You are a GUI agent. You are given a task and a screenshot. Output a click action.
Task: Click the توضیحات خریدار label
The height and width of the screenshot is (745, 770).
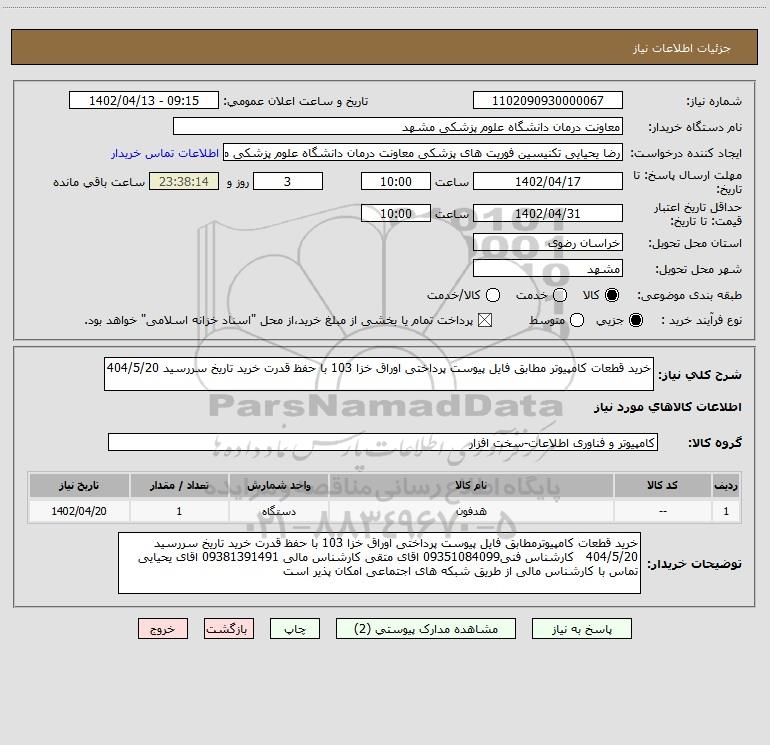[x=694, y=564]
